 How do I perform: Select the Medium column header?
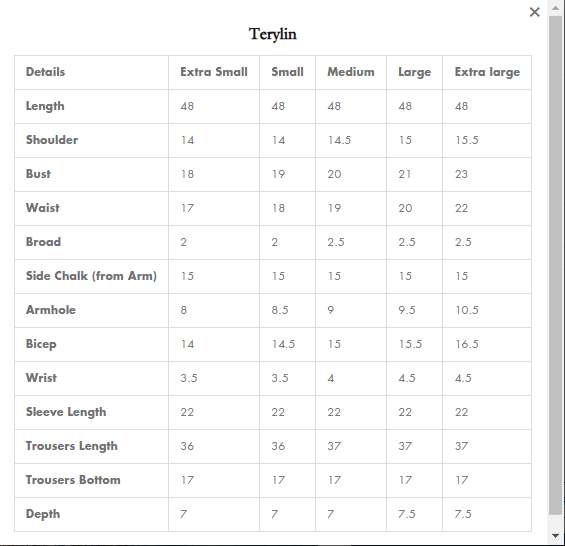pyautogui.click(x=351, y=72)
